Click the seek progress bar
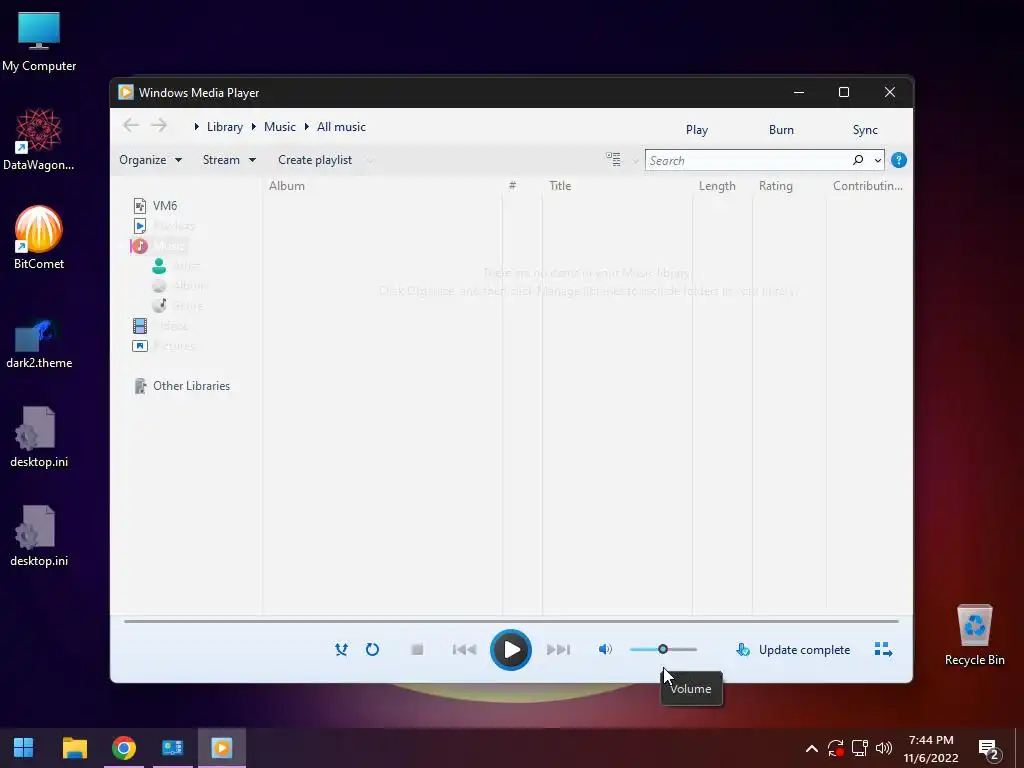The image size is (1024, 768). click(x=511, y=621)
